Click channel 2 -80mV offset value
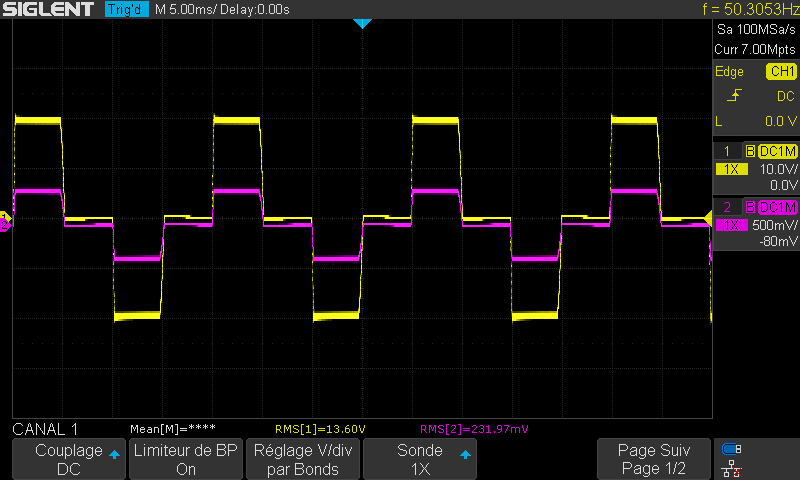 click(x=779, y=241)
